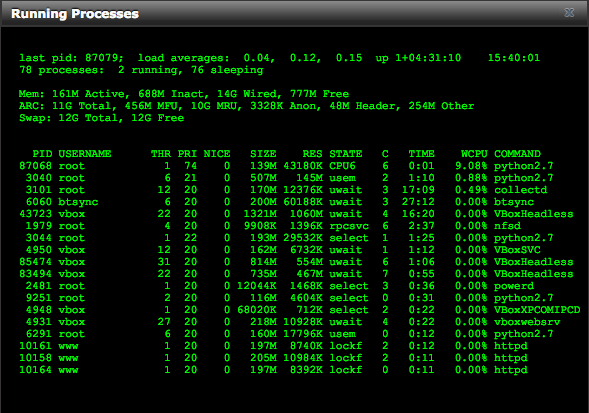This screenshot has width=589, height=413.
Task: Click the PID column header
Action: [42, 154]
